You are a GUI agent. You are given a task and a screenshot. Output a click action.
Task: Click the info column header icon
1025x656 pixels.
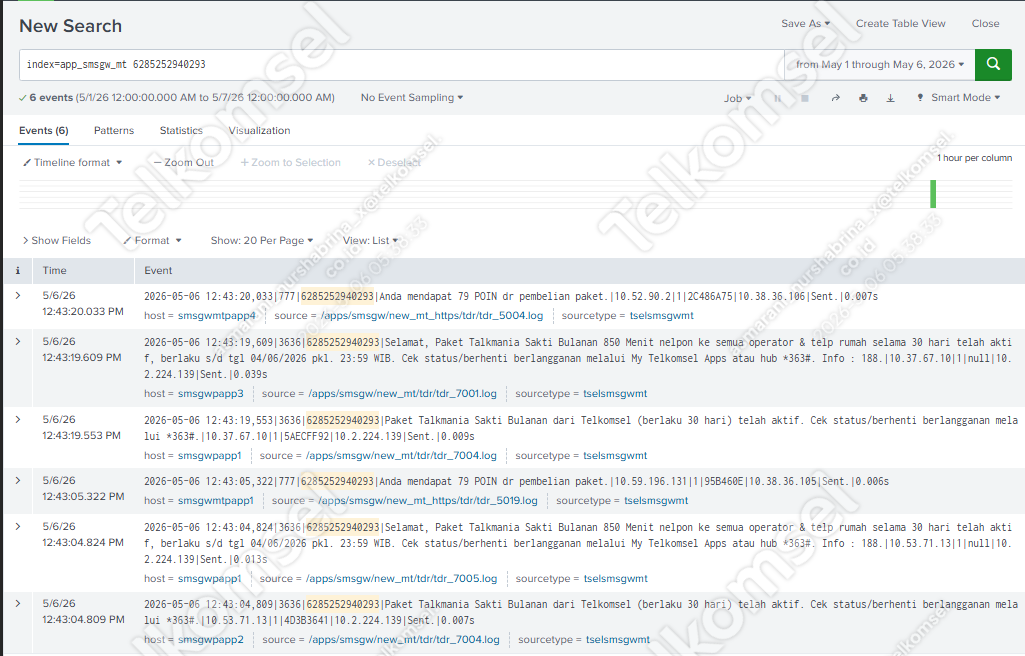[x=18, y=271]
